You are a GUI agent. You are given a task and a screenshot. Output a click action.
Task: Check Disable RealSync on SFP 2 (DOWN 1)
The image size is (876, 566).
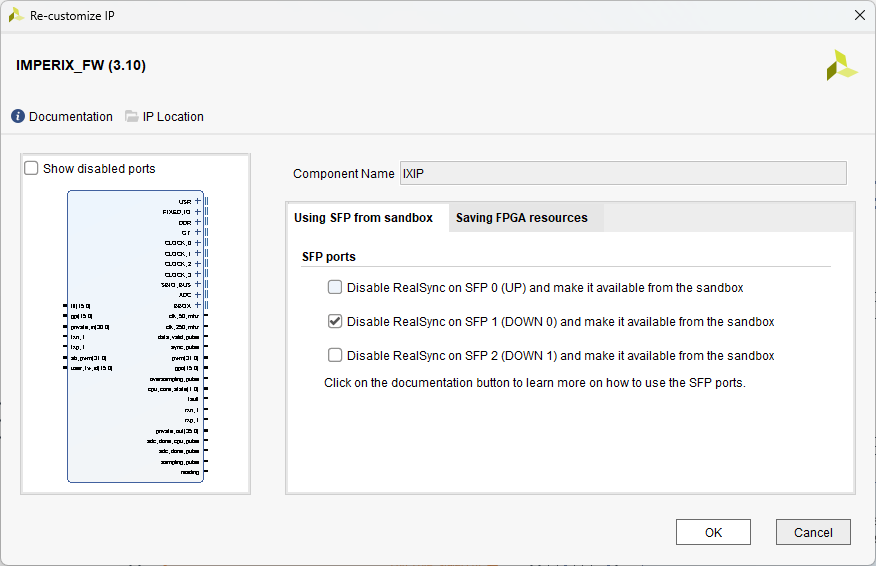point(335,356)
